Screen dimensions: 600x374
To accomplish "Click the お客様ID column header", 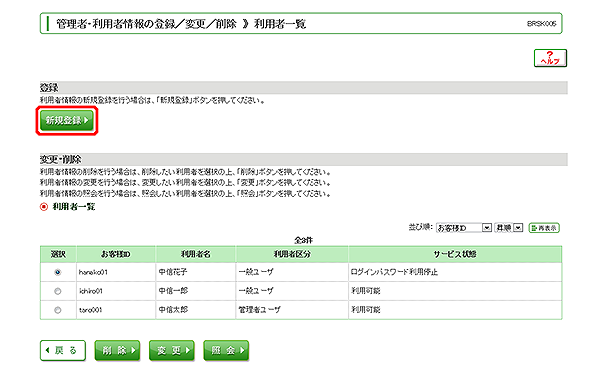I will (x=116, y=254).
